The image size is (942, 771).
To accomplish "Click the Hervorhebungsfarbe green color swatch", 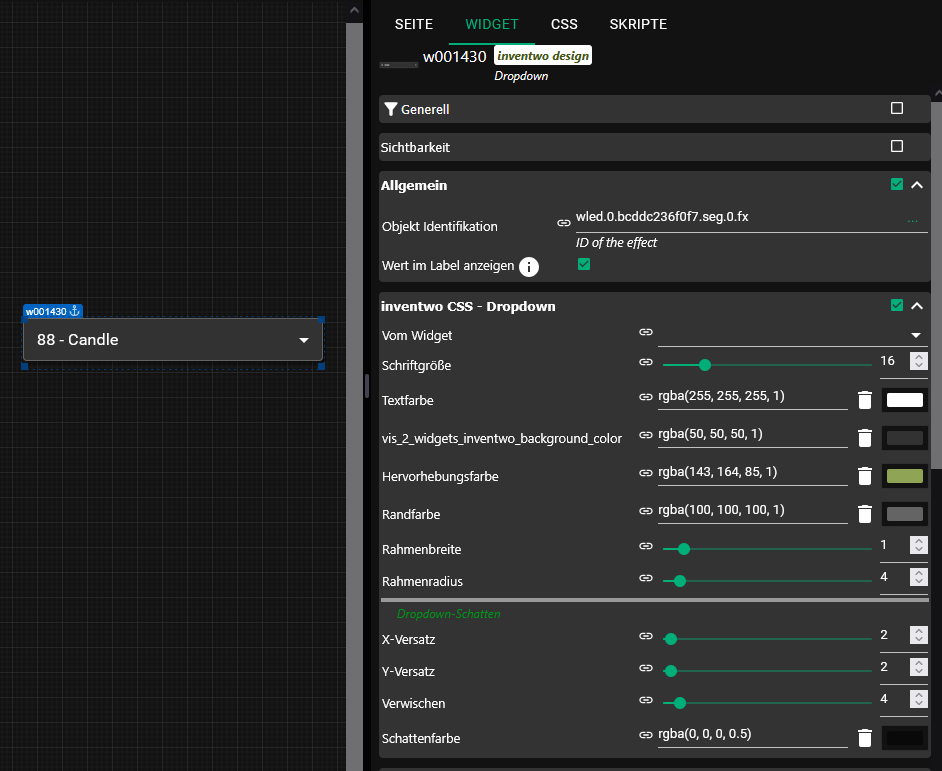I will (x=905, y=476).
